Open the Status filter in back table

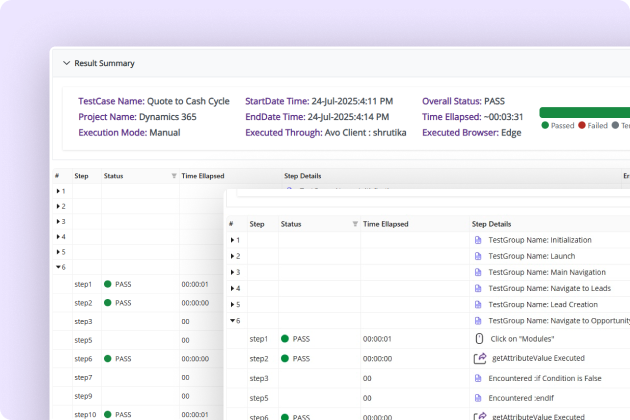(x=174, y=176)
